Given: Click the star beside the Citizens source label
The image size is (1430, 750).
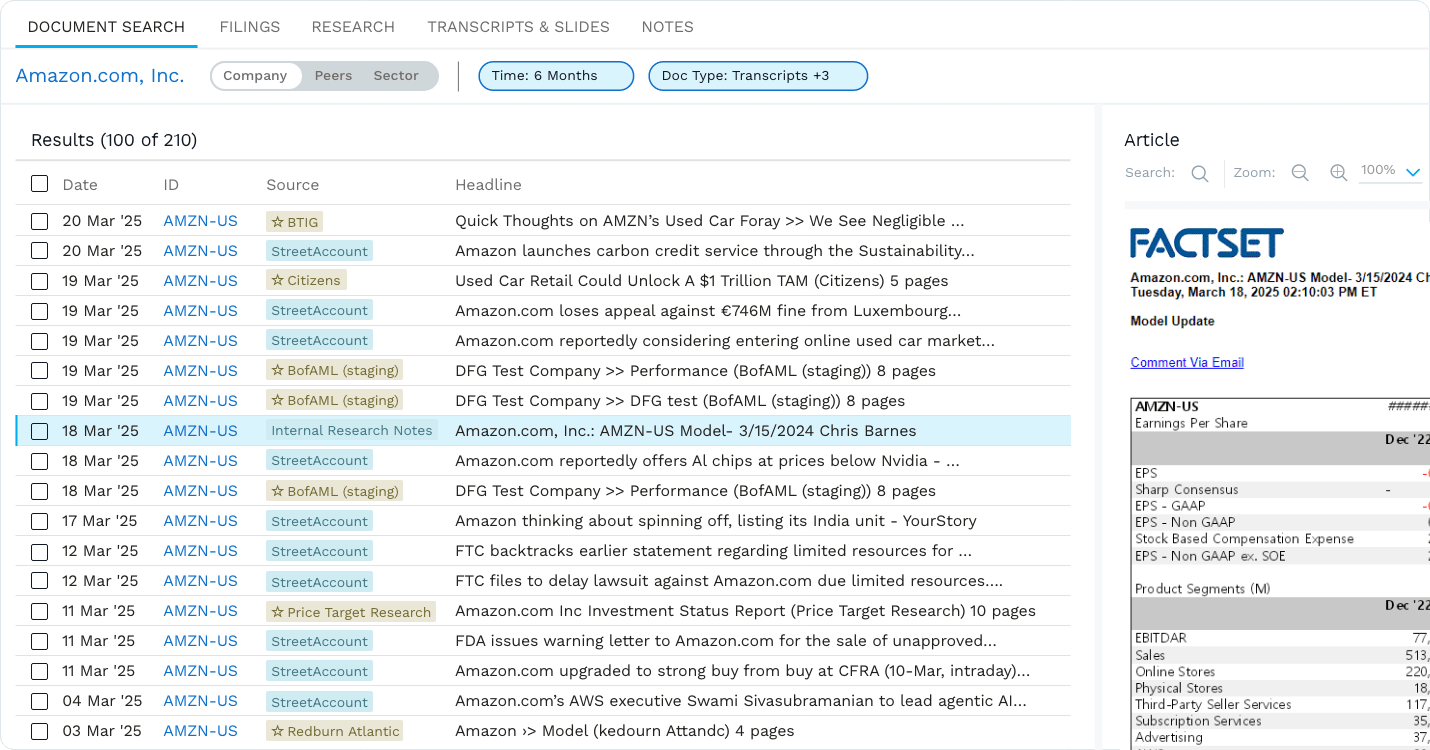Looking at the screenshot, I should (x=278, y=281).
